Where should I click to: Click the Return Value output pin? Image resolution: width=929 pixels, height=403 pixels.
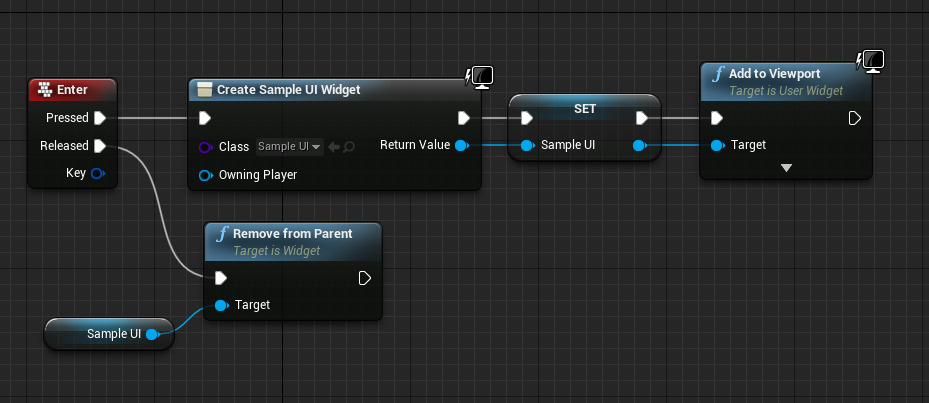[x=462, y=145]
